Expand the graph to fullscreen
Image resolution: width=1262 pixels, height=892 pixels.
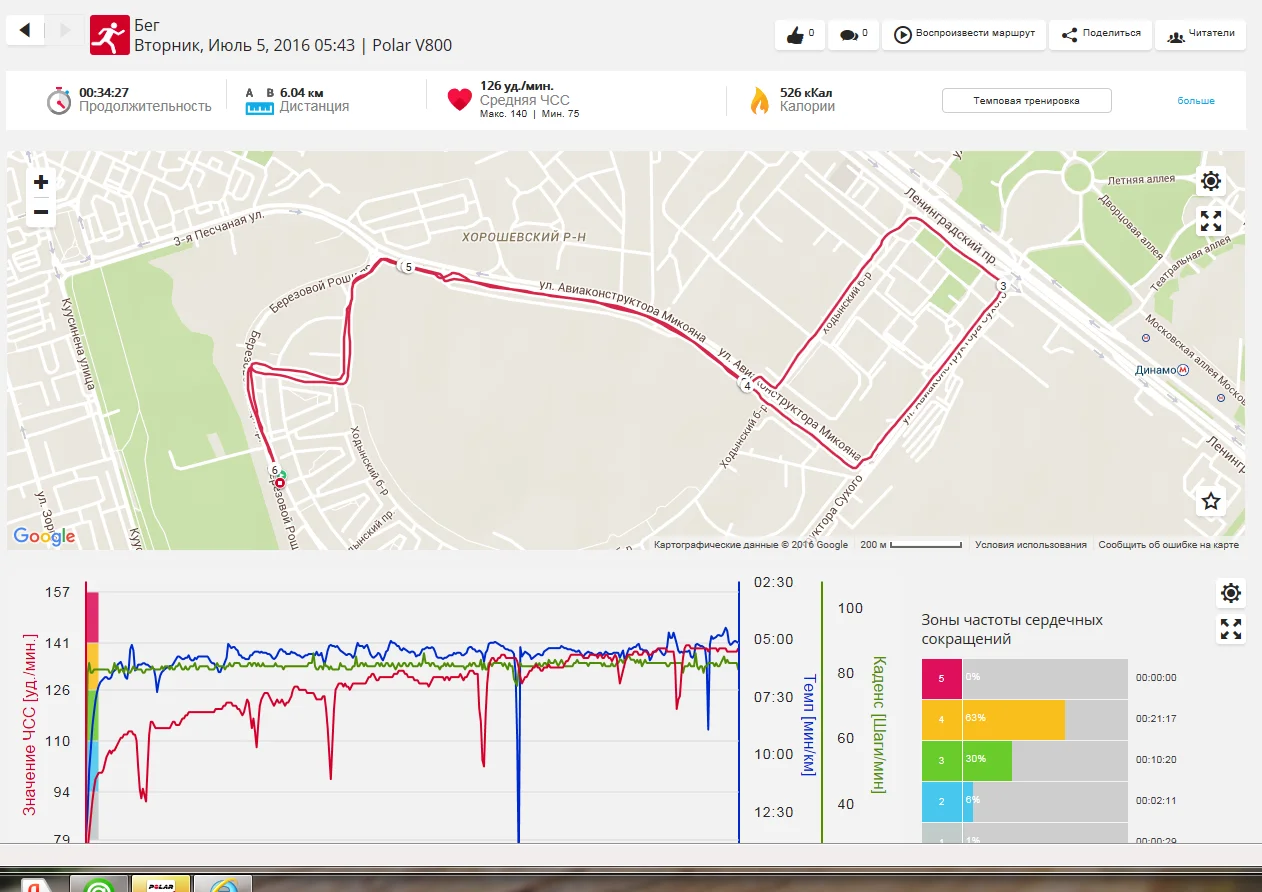[1231, 629]
